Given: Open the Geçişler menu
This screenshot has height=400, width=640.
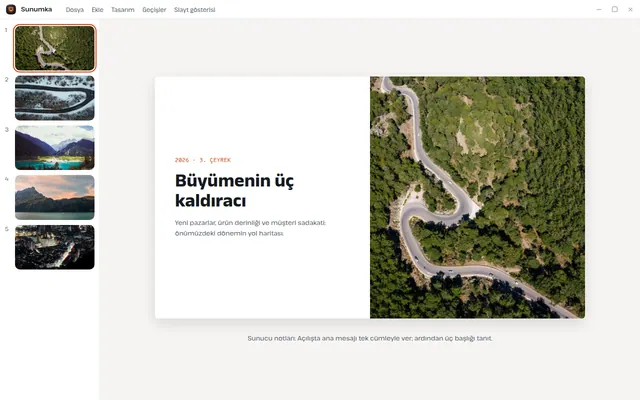Looking at the screenshot, I should (x=154, y=9).
